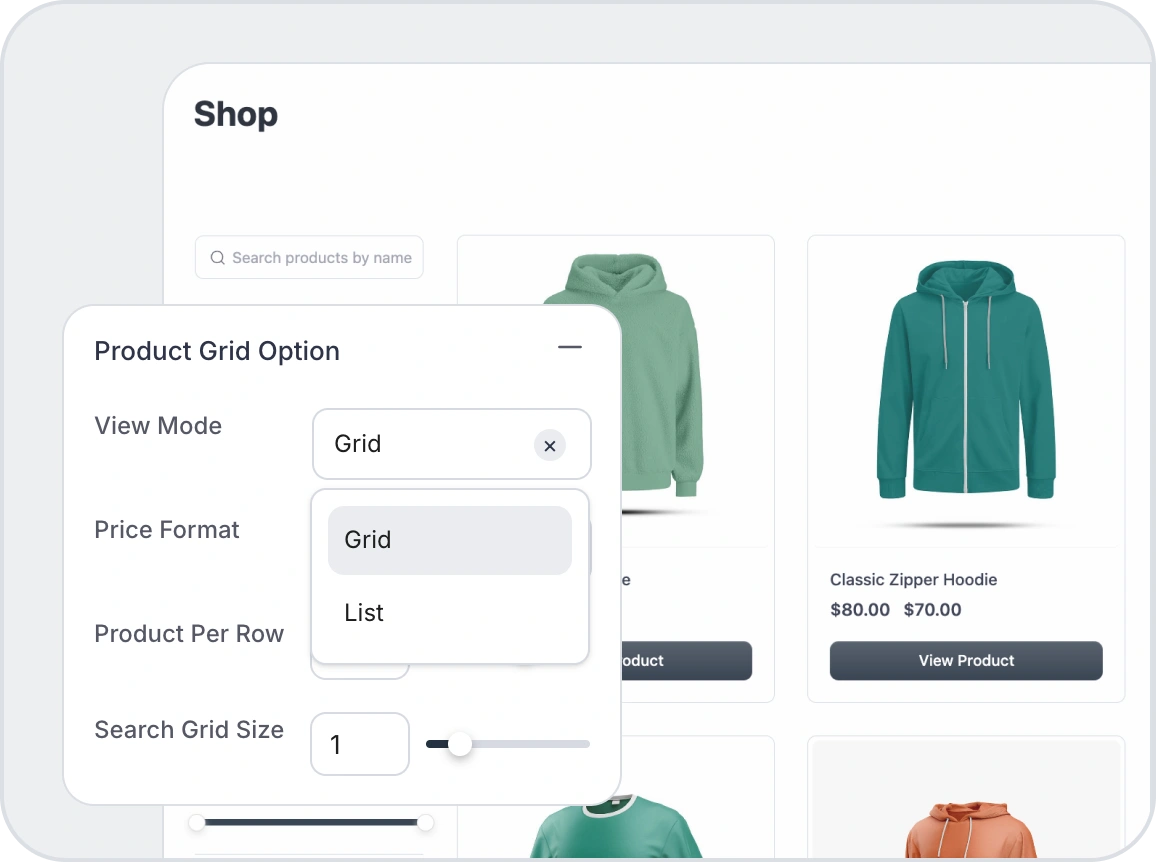Image resolution: width=1156 pixels, height=862 pixels.
Task: Select Grid from the dropdown list
Action: point(449,540)
